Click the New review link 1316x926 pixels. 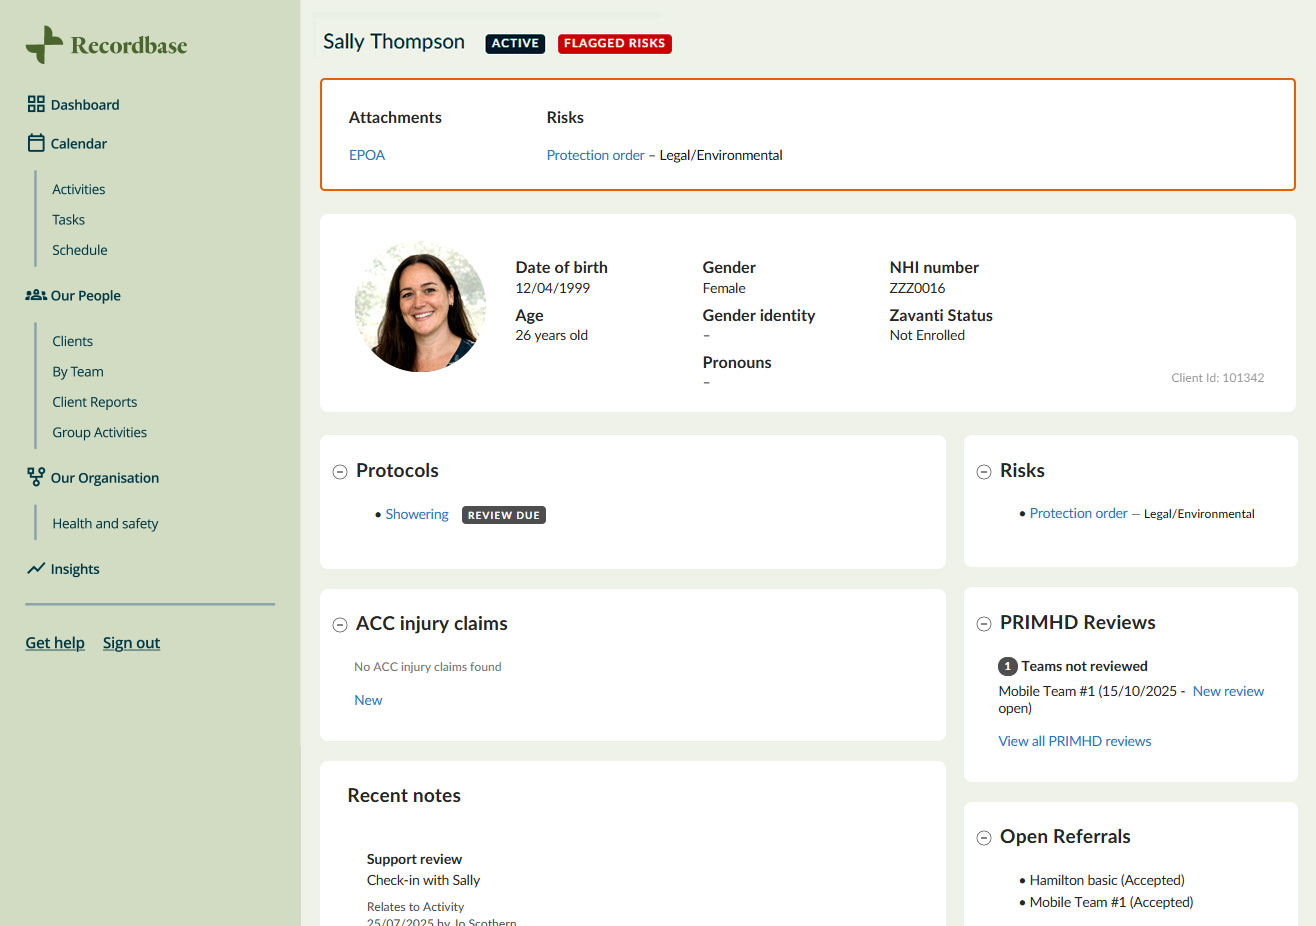point(1228,691)
